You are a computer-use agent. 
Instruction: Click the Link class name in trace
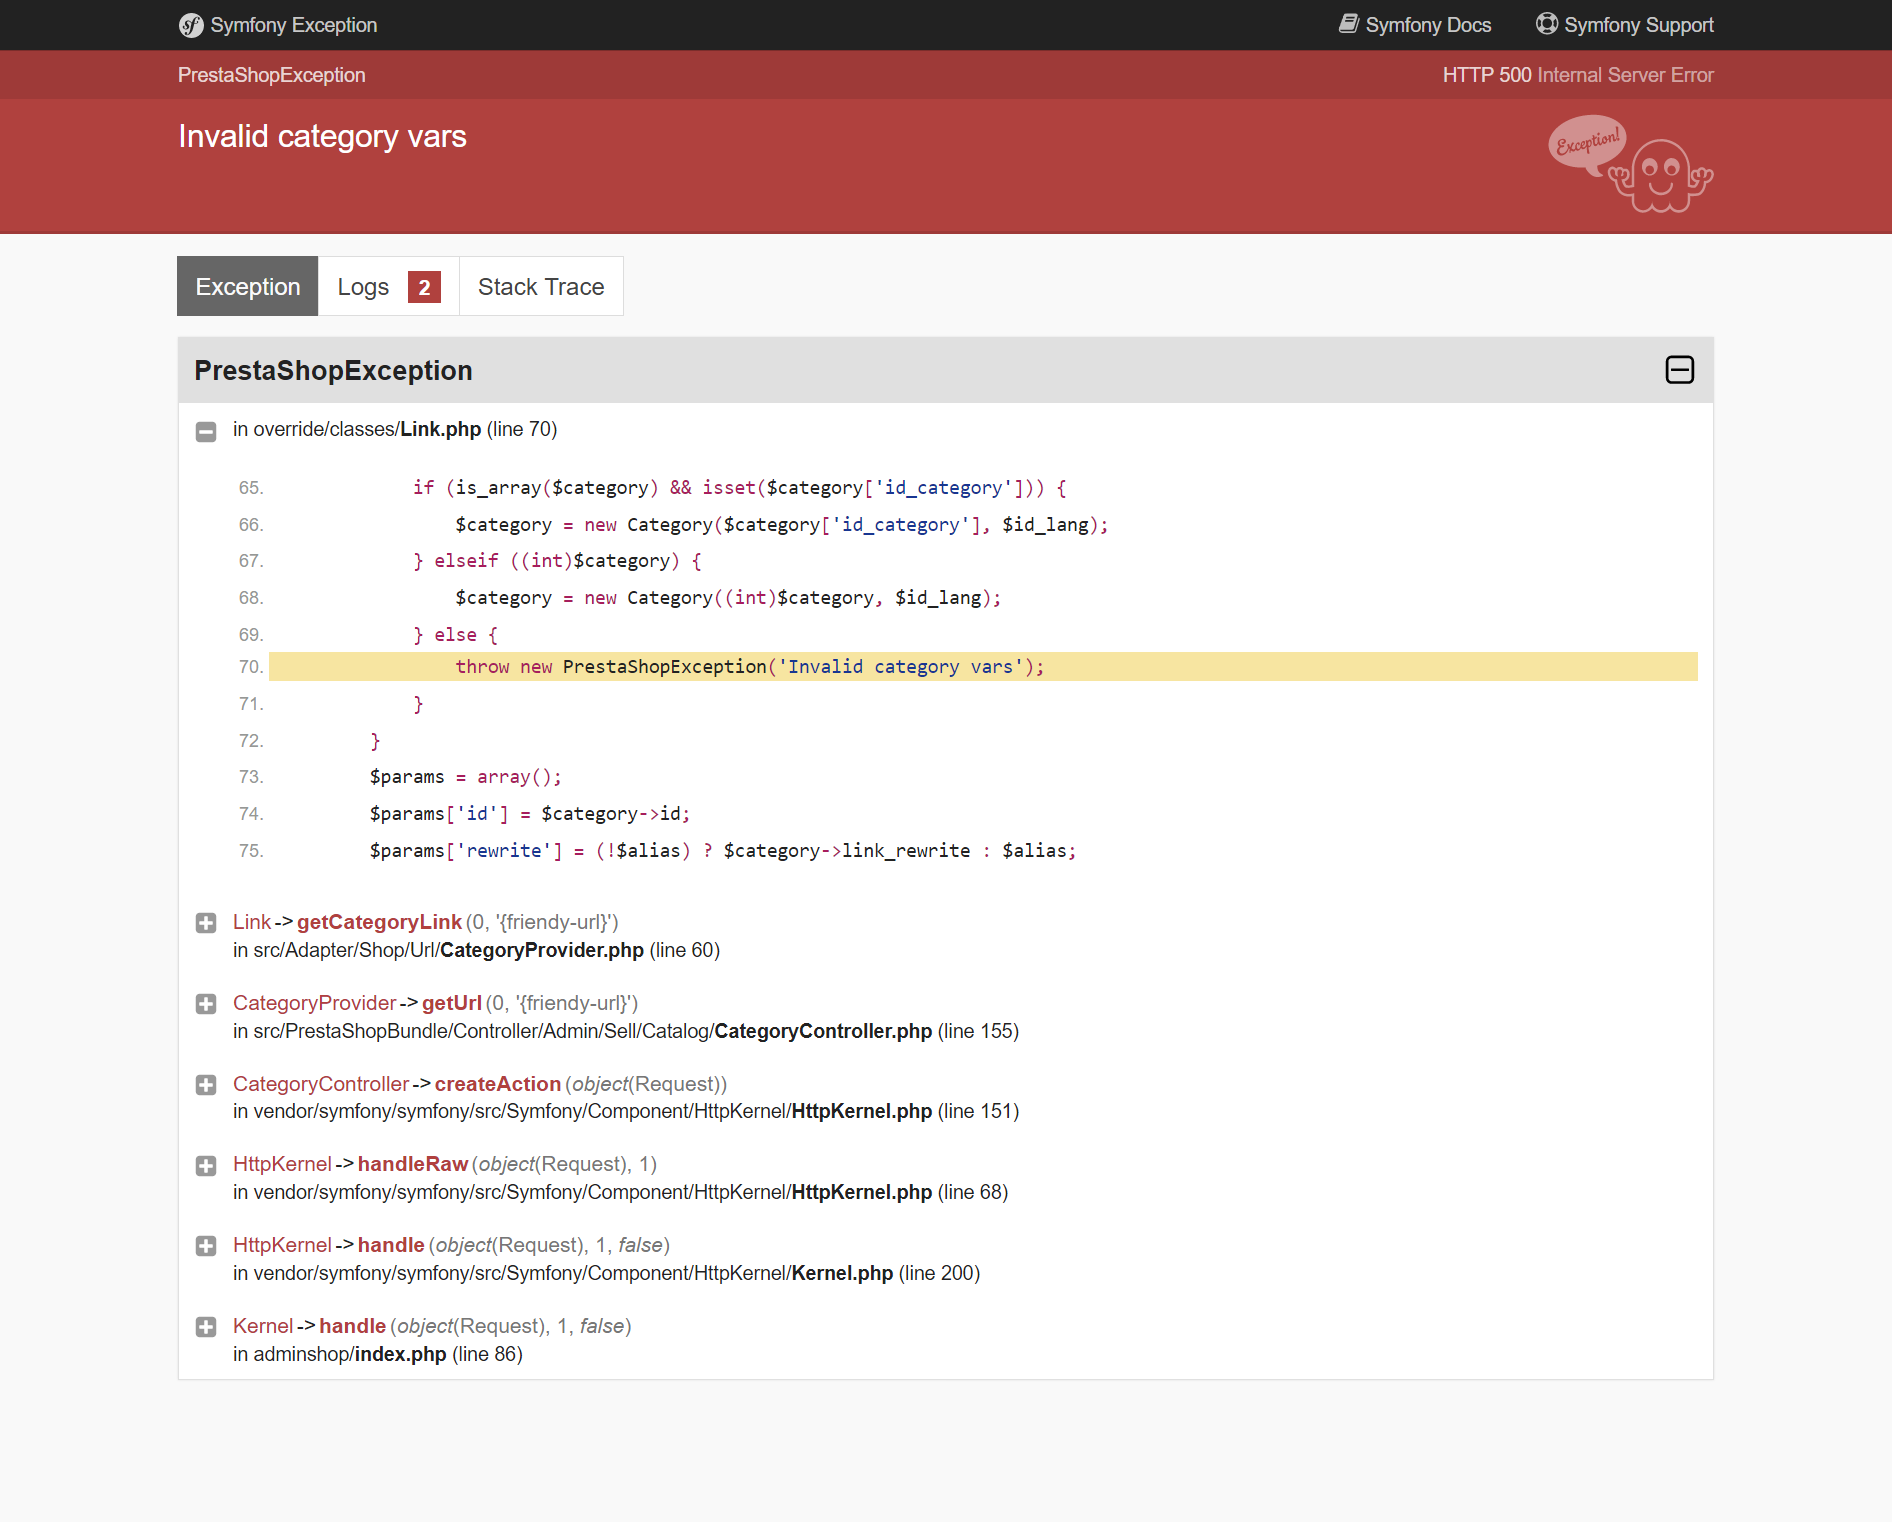[x=252, y=922]
